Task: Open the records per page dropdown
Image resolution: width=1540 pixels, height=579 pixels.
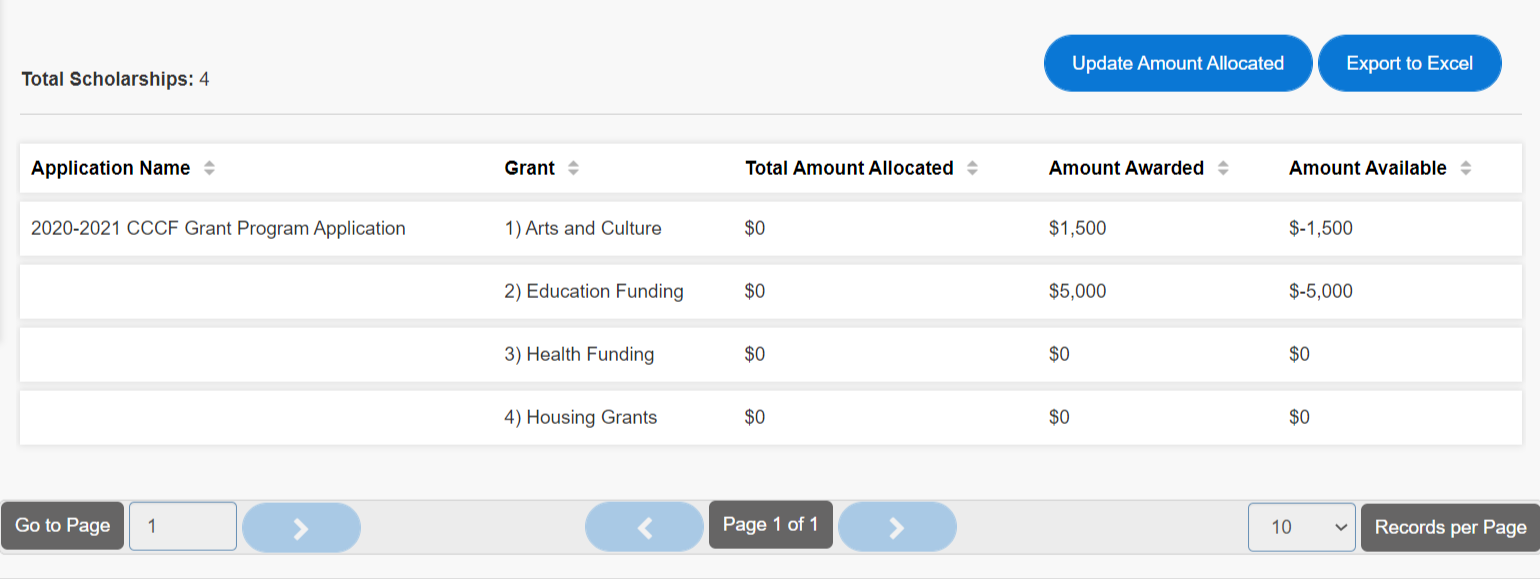Action: click(x=1301, y=527)
